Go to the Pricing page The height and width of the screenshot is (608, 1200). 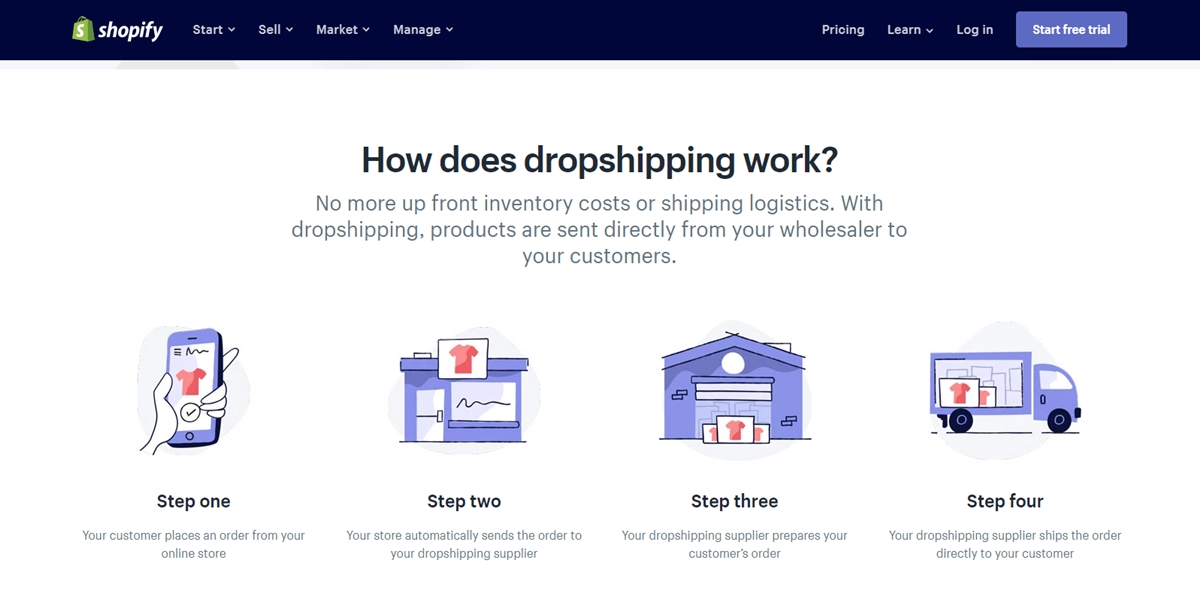click(x=843, y=30)
